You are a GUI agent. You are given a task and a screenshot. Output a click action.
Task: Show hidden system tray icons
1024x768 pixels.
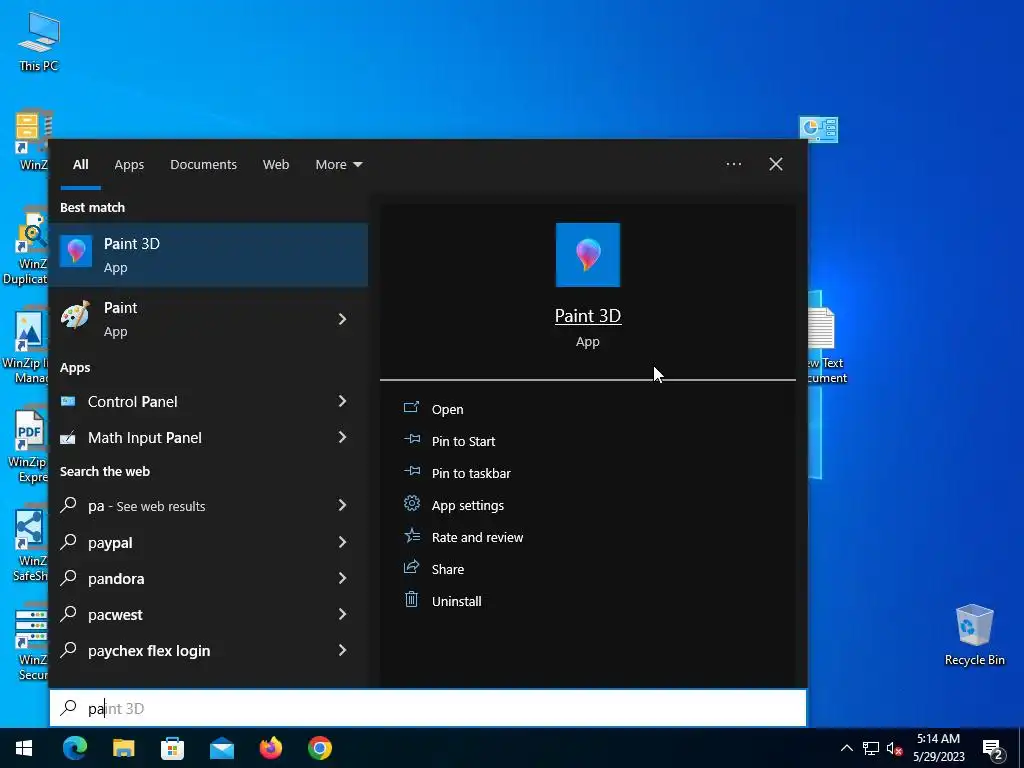[x=846, y=748]
